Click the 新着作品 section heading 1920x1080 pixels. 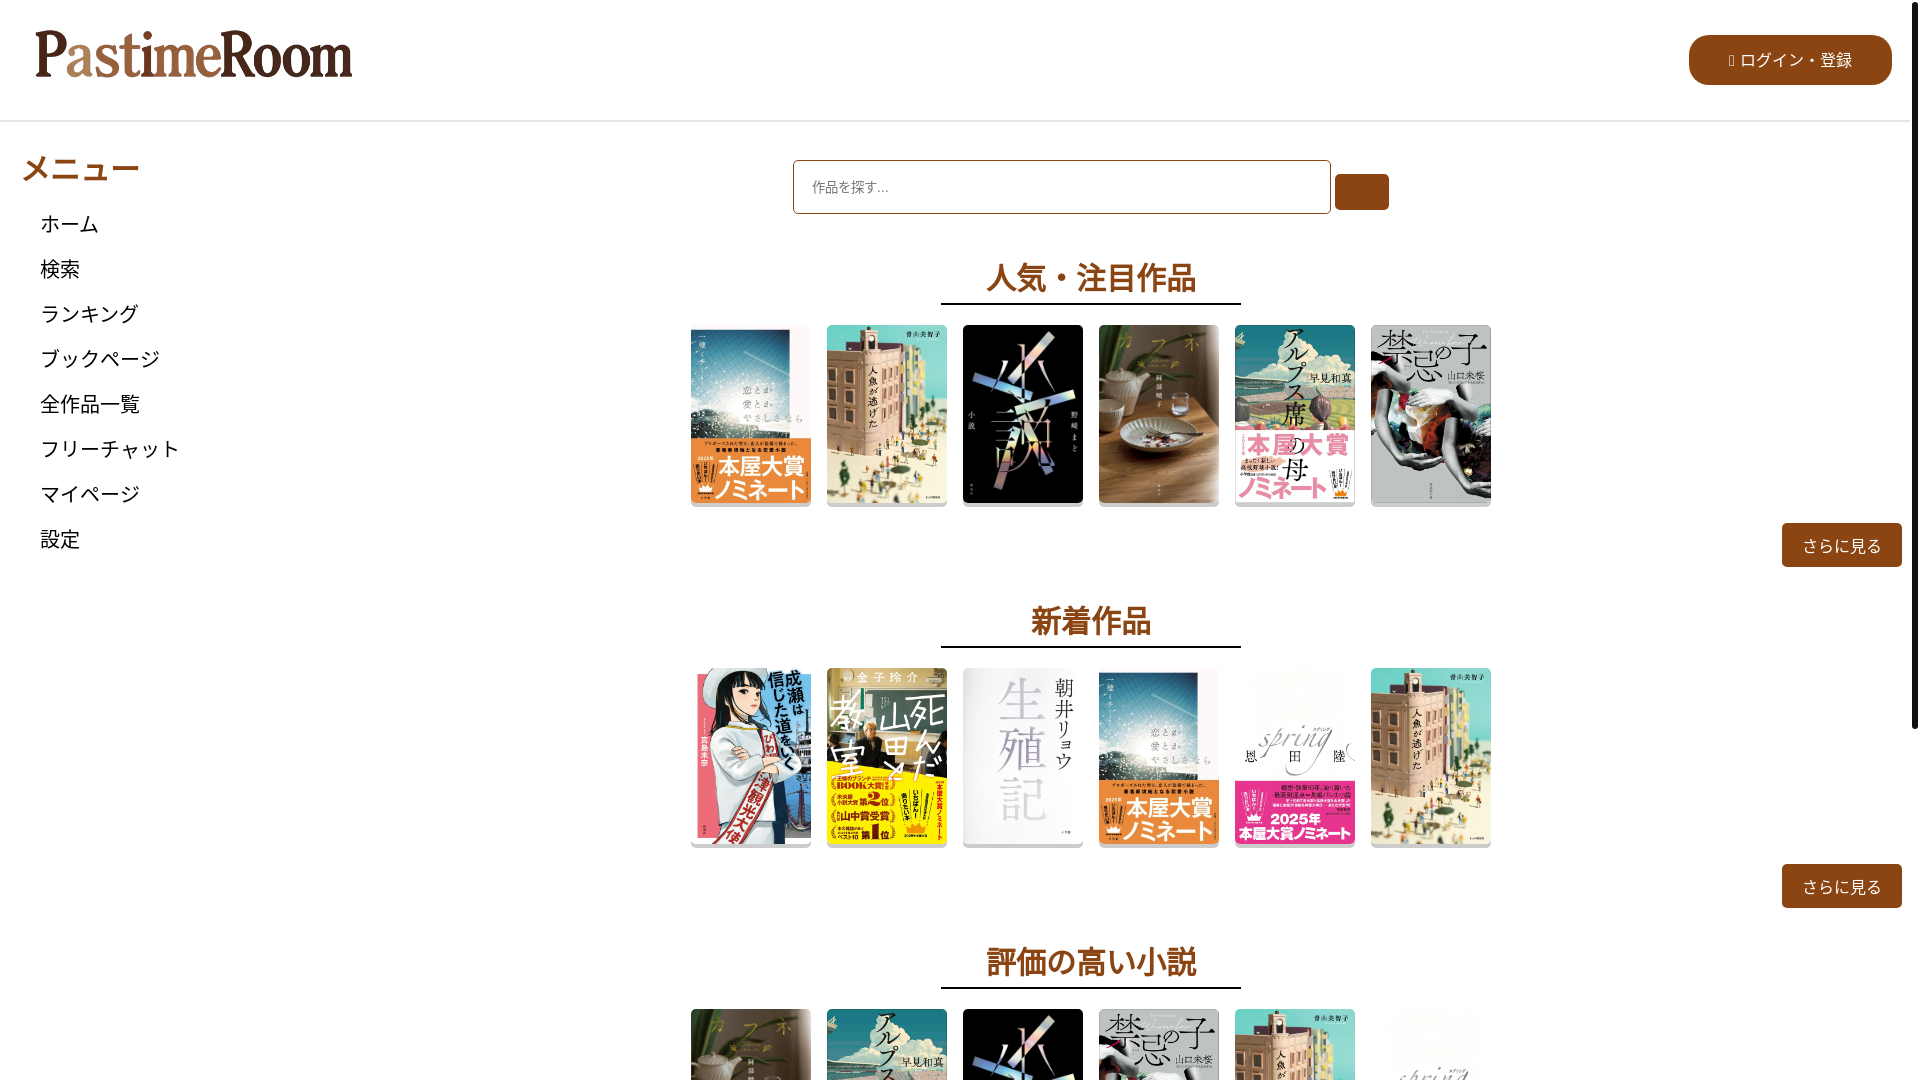coord(1091,621)
